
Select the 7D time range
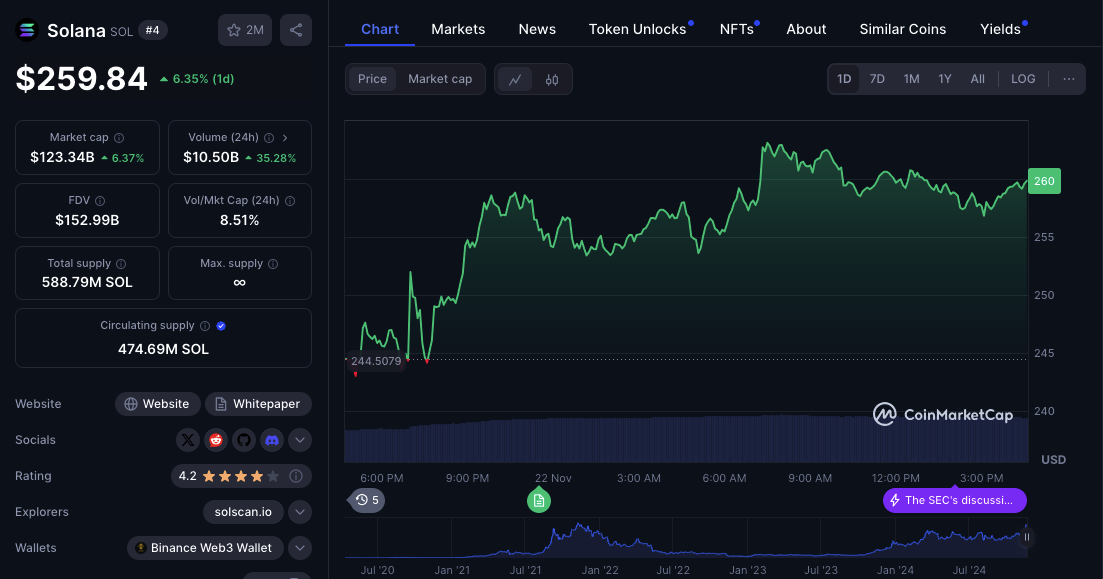(x=877, y=79)
